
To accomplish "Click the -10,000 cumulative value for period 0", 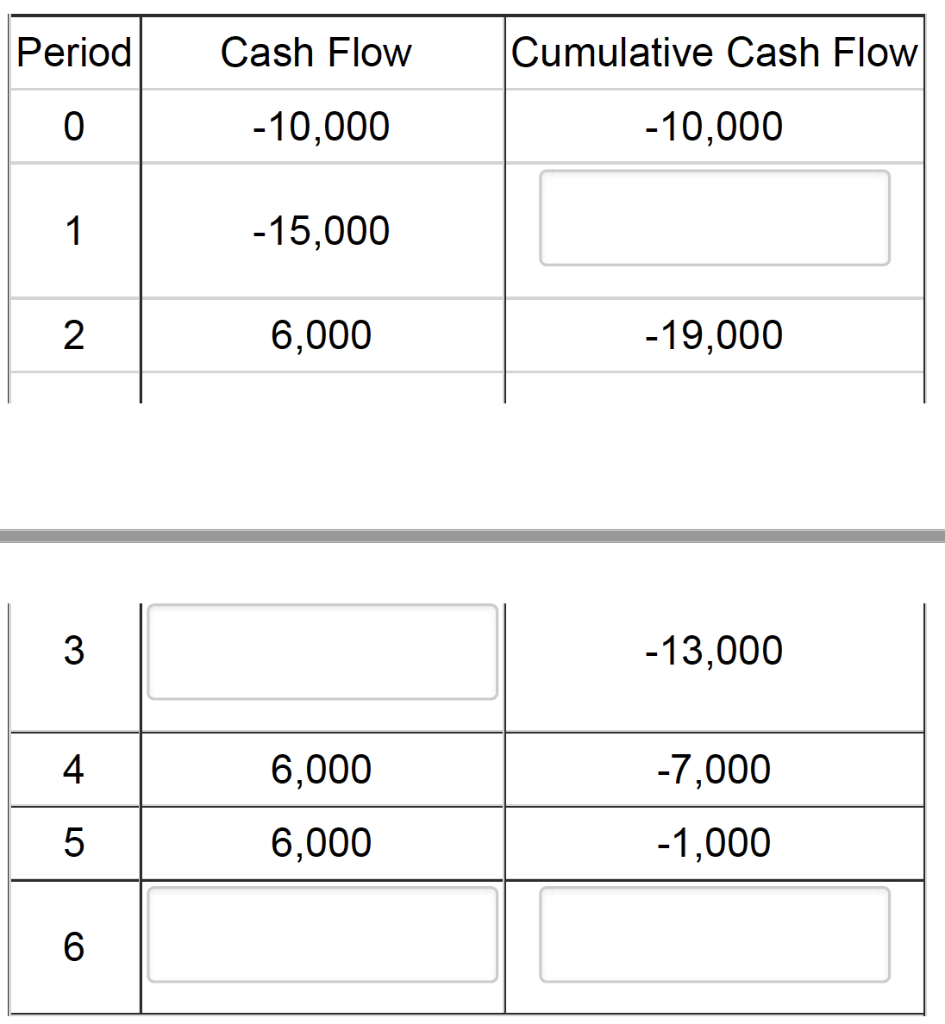I will (x=714, y=126).
